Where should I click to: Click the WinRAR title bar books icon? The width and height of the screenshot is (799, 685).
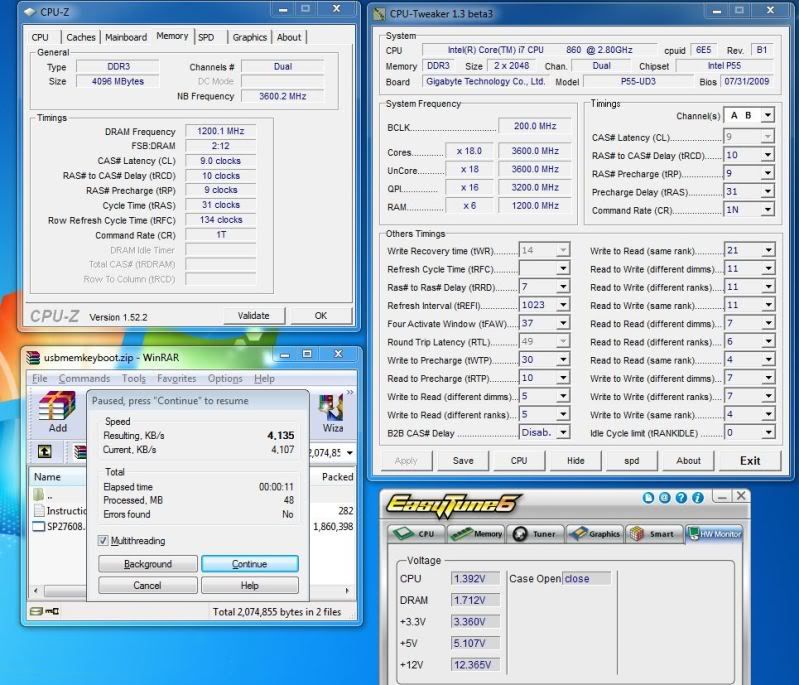point(33,357)
